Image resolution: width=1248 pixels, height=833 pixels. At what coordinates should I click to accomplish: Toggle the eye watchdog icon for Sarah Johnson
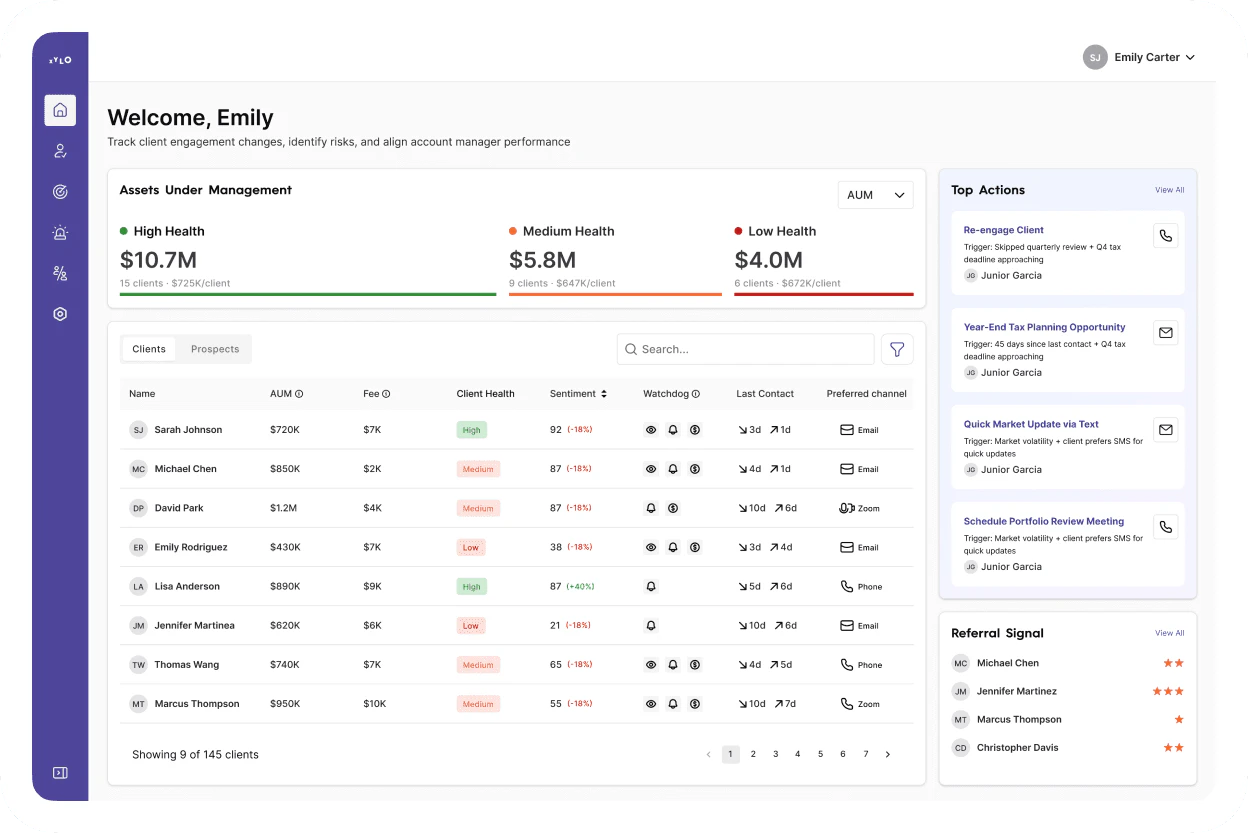[651, 430]
